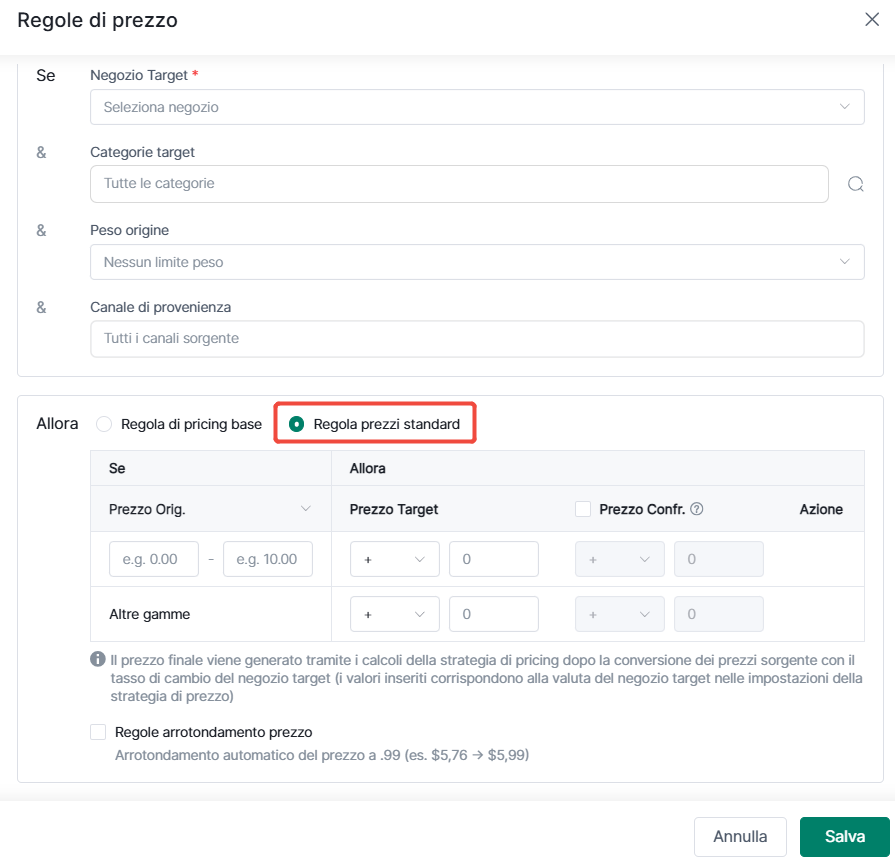Click the Canale di provenienza label
Screen dimensions: 895x862
(160, 307)
